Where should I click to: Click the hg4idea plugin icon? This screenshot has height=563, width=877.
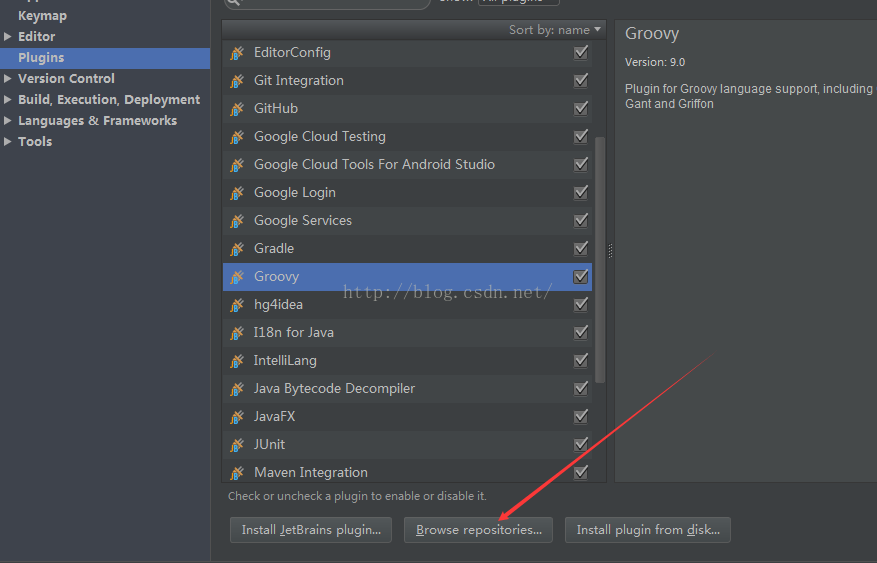[237, 305]
